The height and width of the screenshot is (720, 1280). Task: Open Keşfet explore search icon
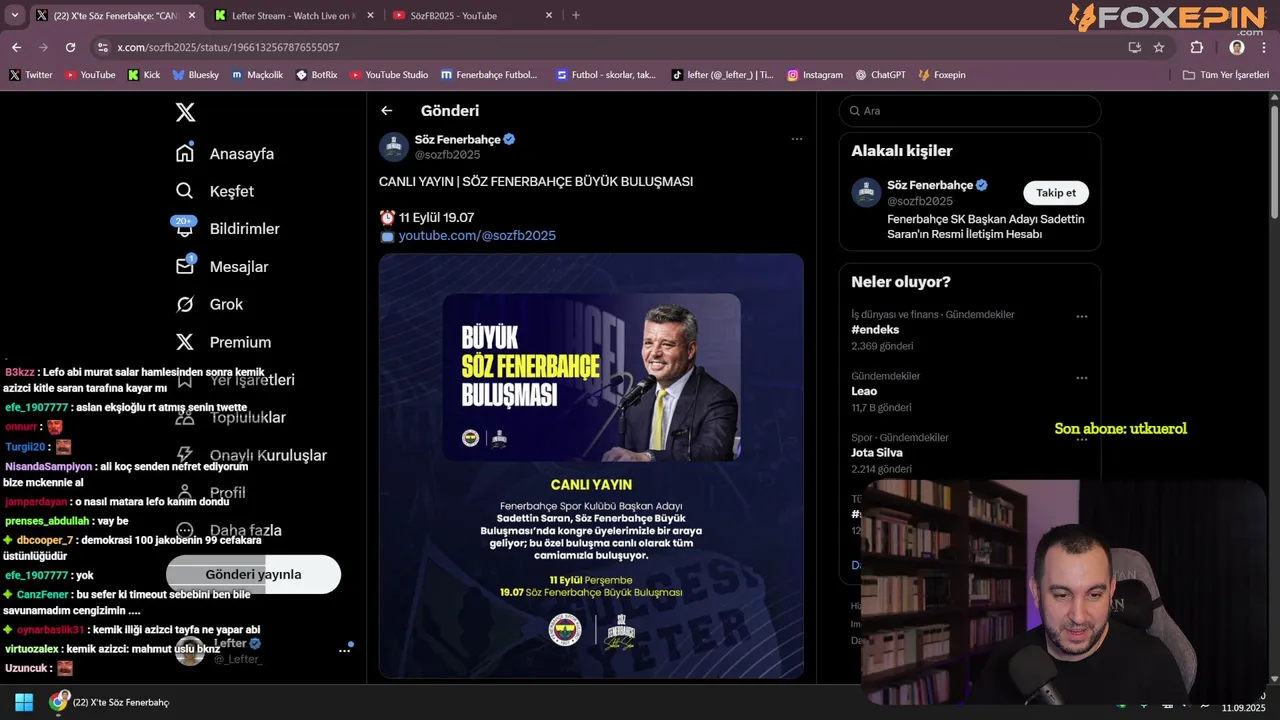click(184, 191)
